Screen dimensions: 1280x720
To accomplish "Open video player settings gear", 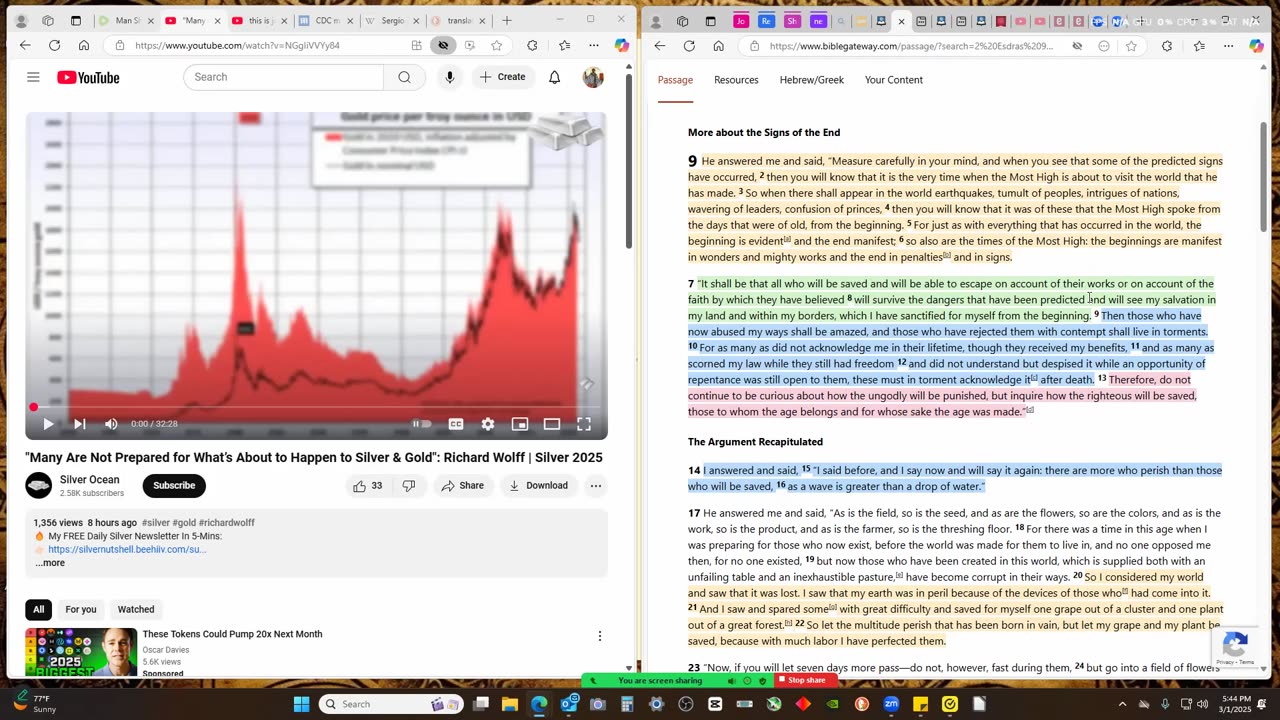I will [488, 424].
